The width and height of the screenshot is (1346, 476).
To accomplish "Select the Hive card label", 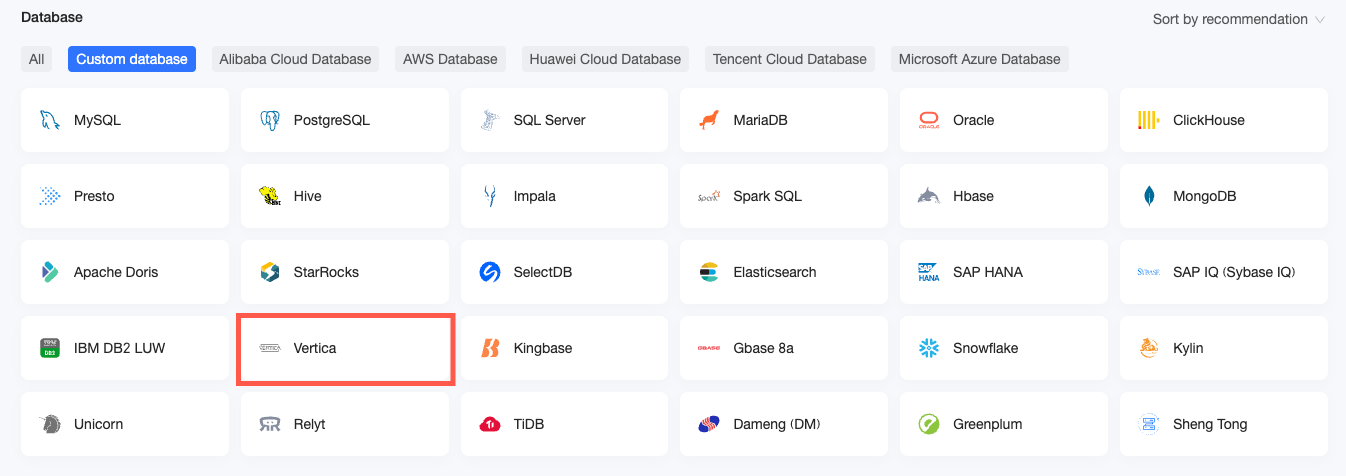I will [308, 196].
